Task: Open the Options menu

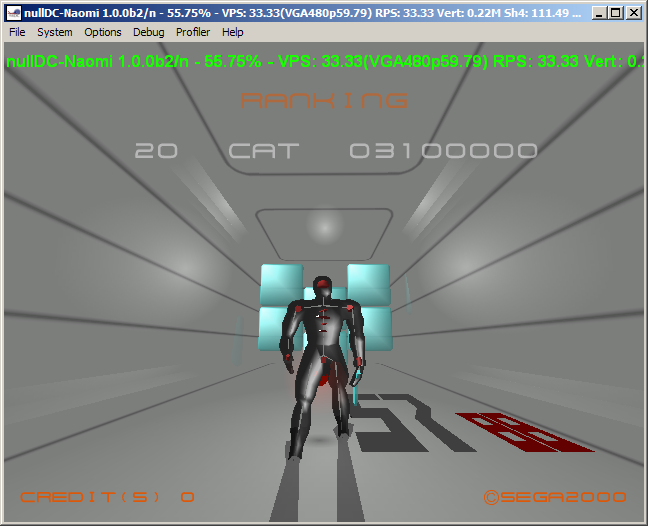Action: tap(102, 32)
